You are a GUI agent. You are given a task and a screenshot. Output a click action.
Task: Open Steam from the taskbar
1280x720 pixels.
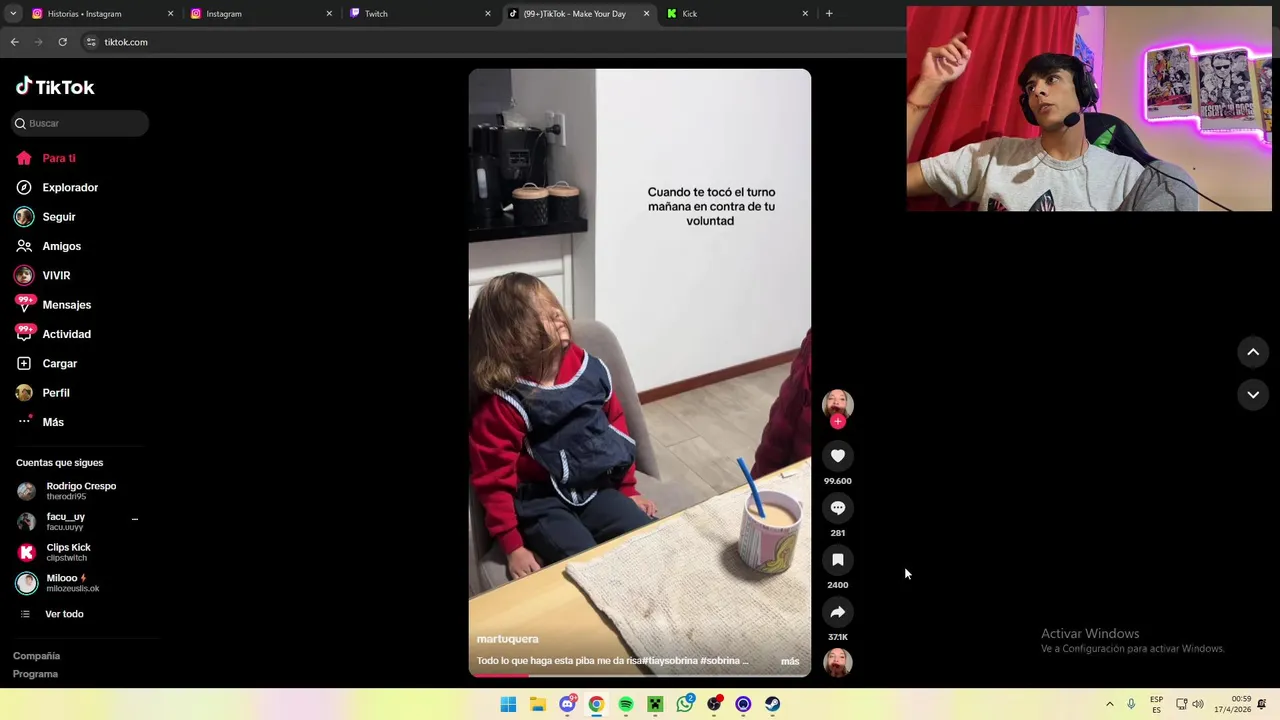pos(772,704)
